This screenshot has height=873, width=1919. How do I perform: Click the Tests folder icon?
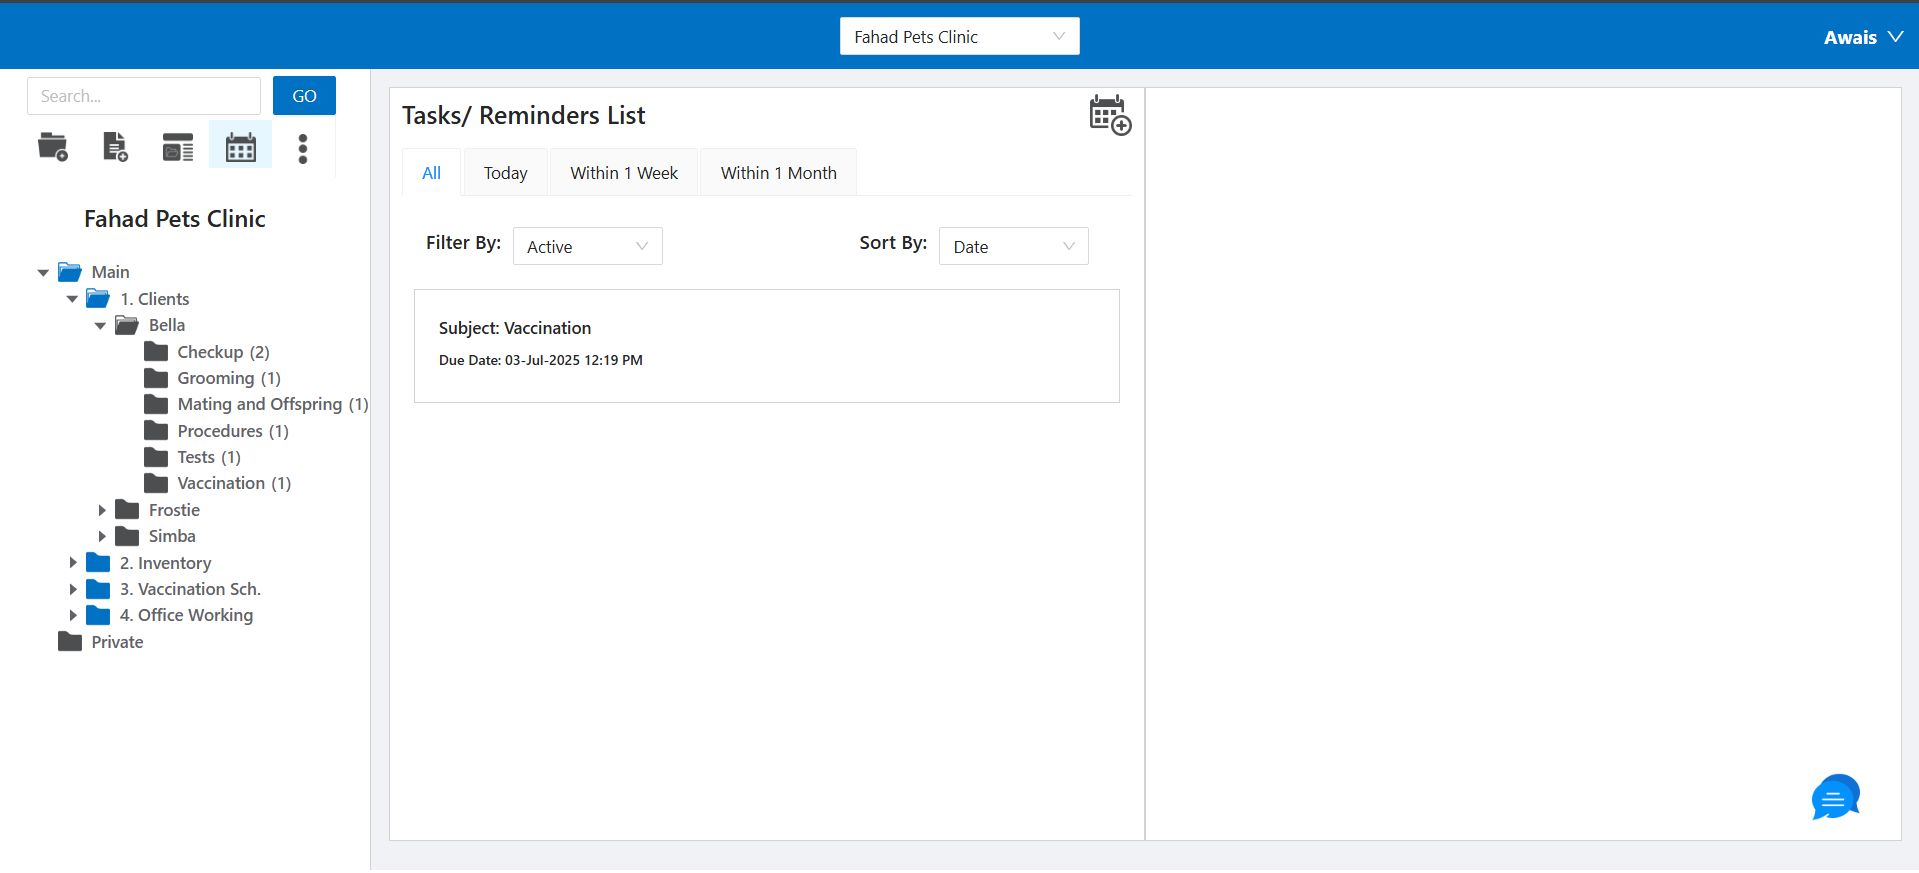click(156, 457)
